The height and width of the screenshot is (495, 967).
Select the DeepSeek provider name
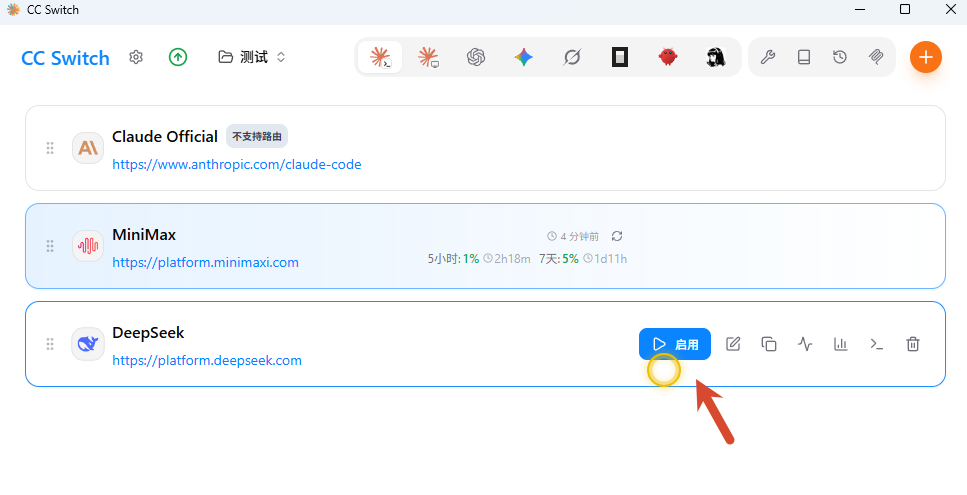pyautogui.click(x=148, y=333)
